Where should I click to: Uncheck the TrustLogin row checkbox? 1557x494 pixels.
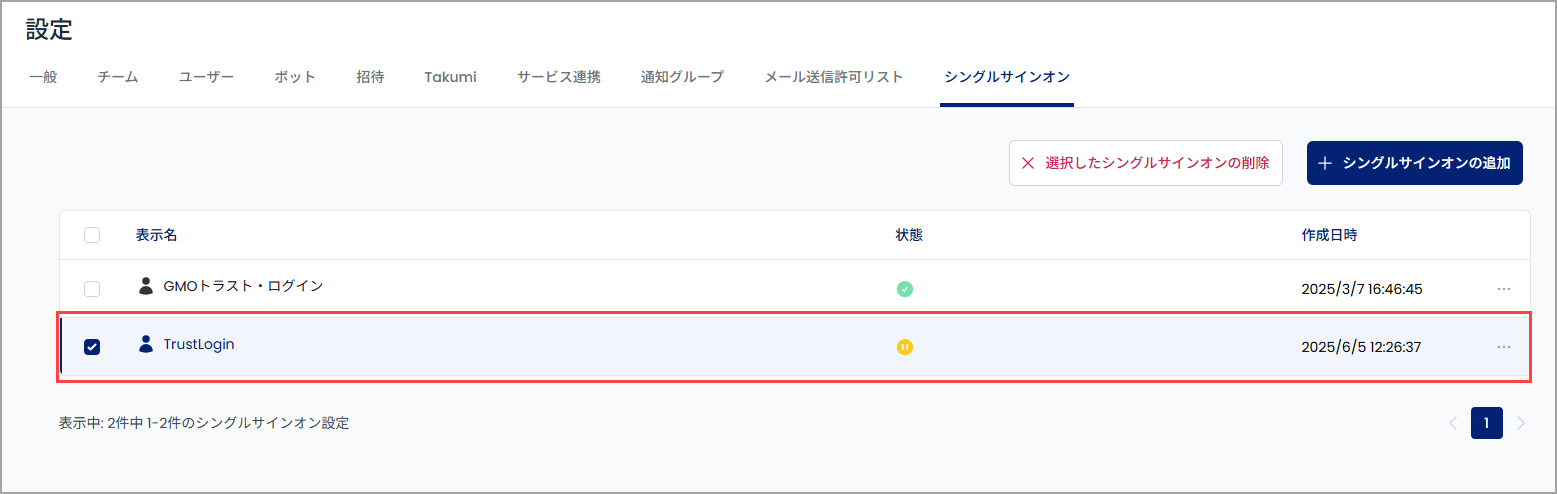pyautogui.click(x=92, y=347)
